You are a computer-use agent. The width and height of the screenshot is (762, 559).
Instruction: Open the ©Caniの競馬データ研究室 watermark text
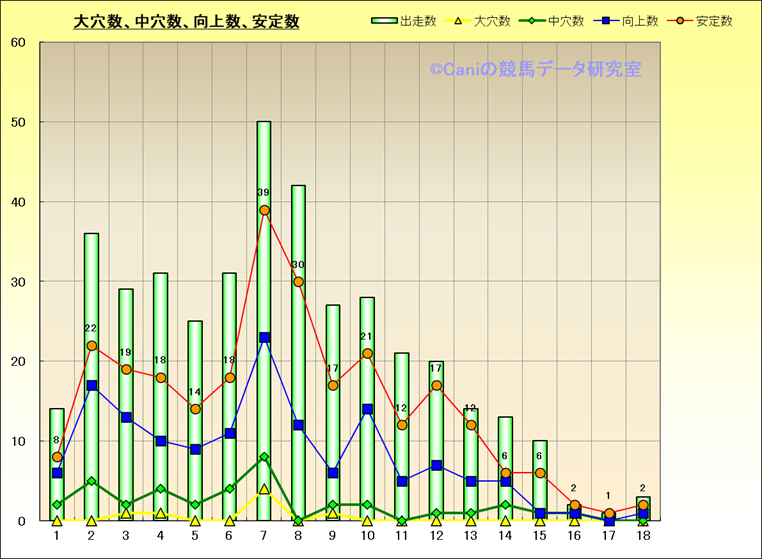point(535,70)
